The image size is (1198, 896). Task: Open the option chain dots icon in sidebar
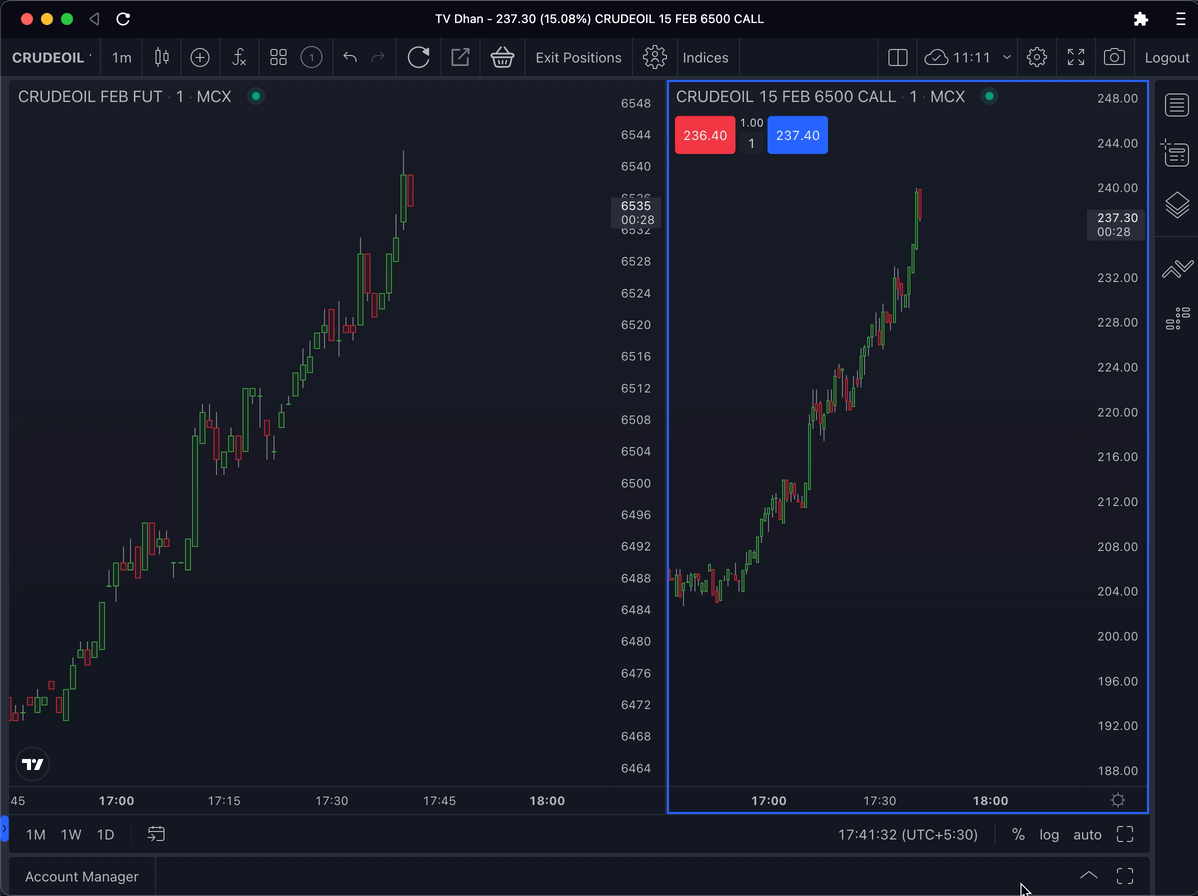1177,318
